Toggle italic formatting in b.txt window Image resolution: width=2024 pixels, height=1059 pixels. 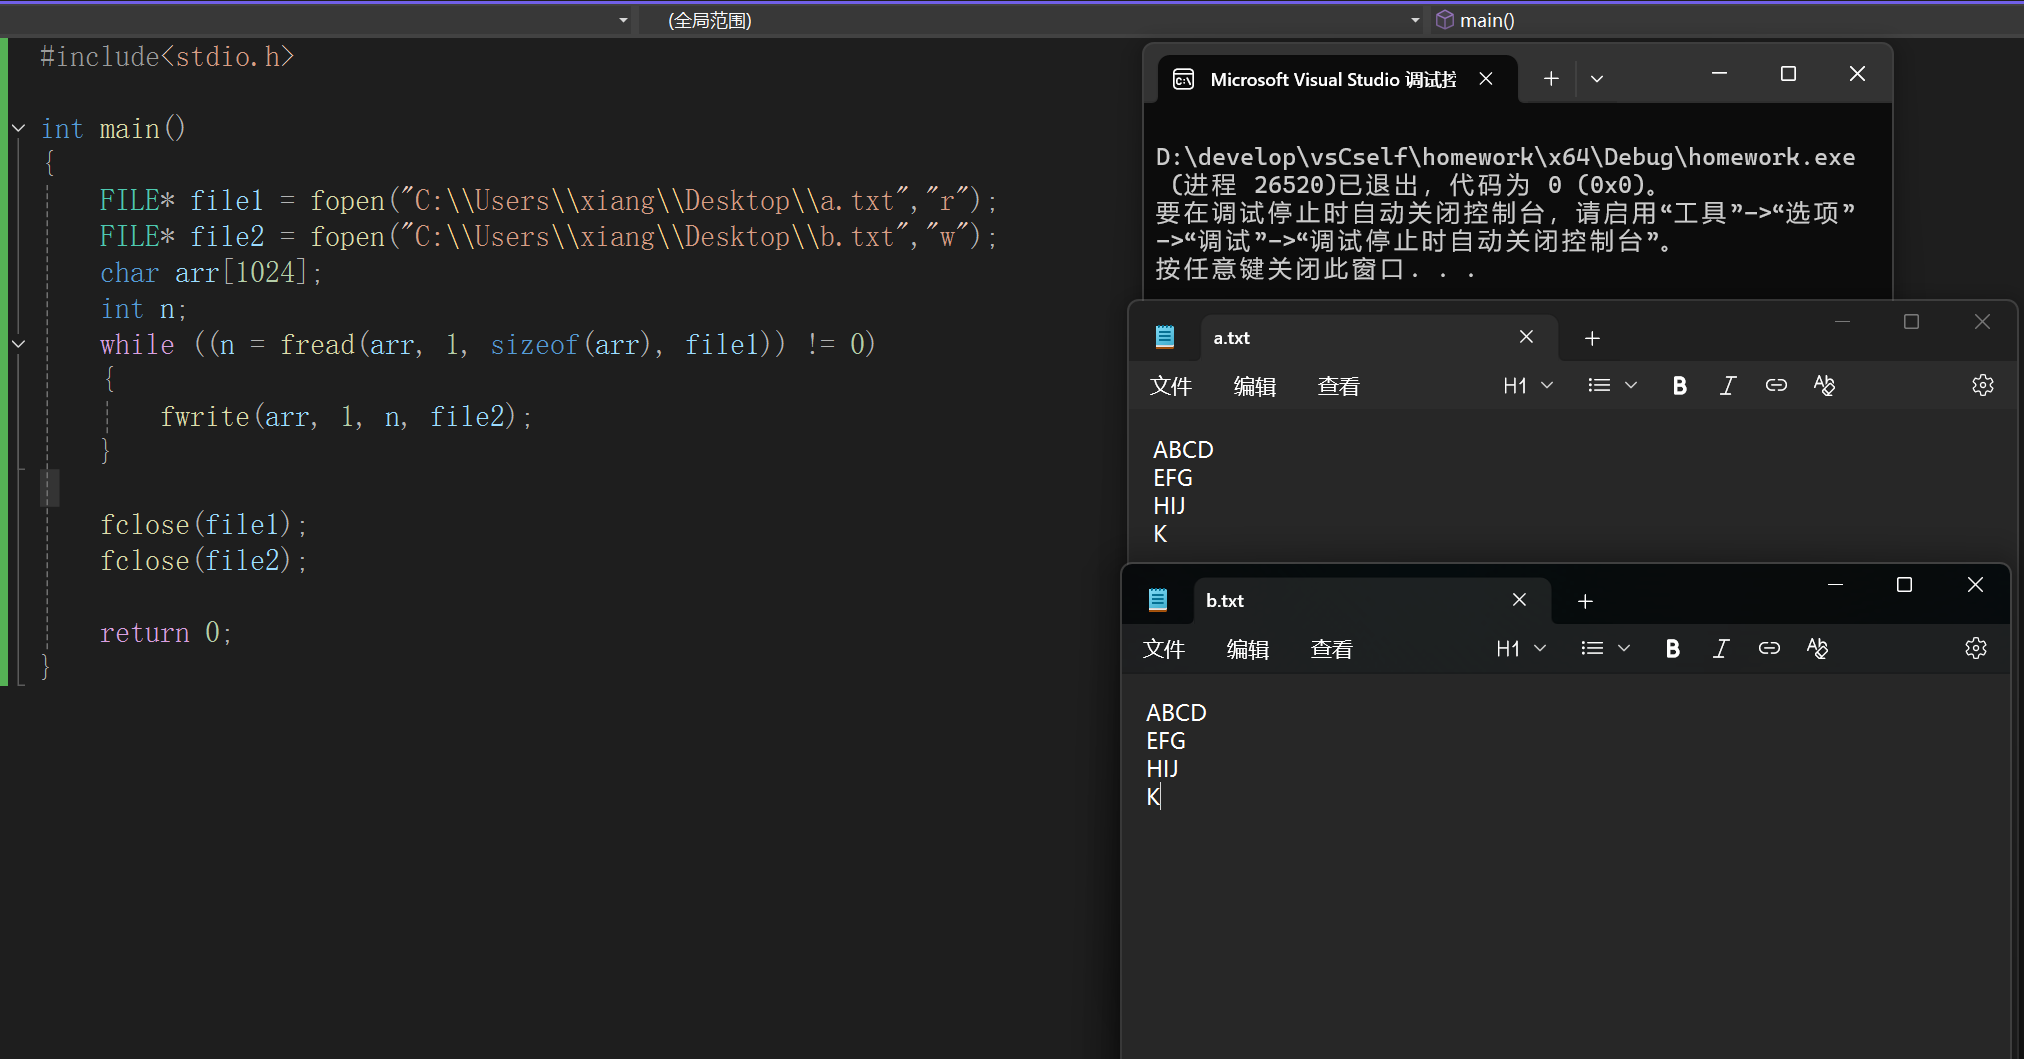pos(1721,649)
